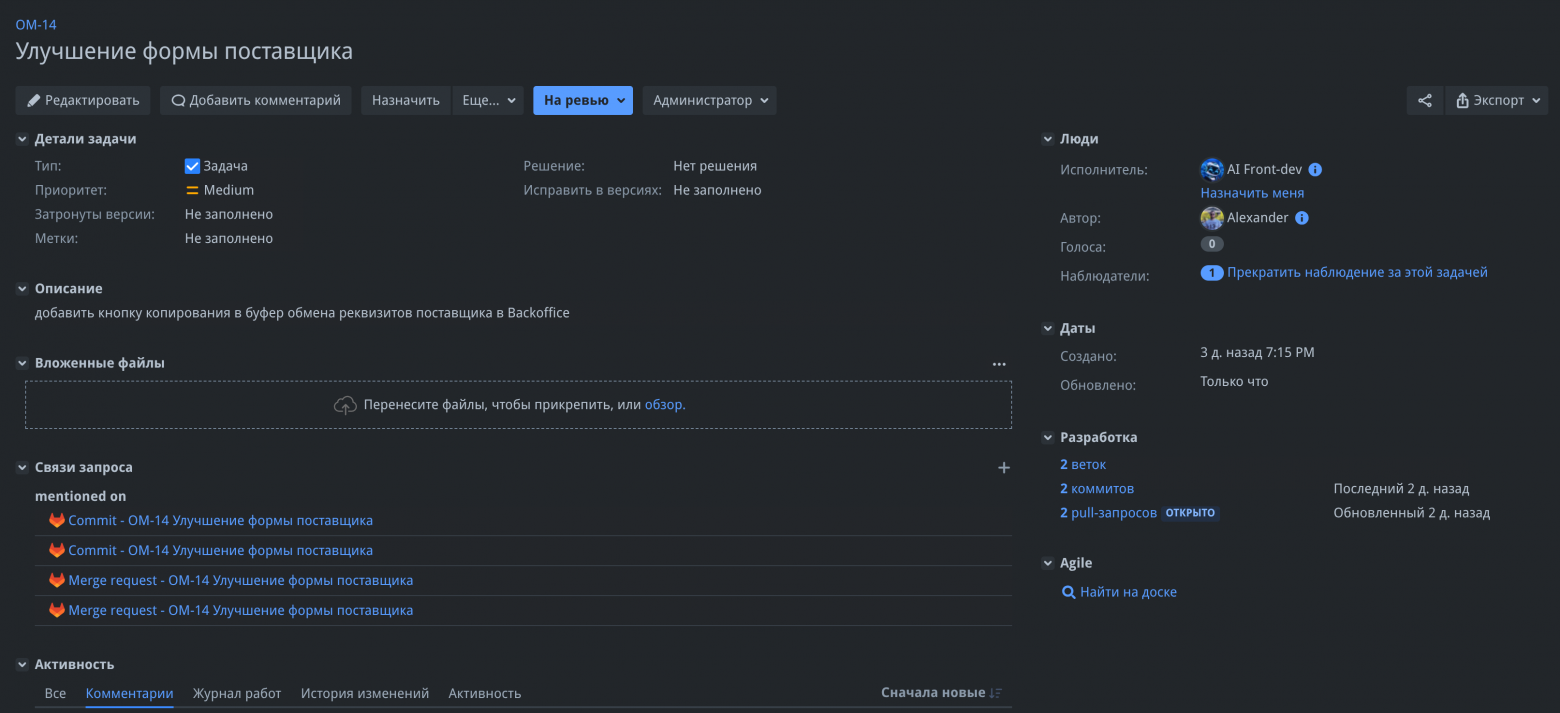Click the votes count badge
This screenshot has height=713, width=1560.
1212,244
